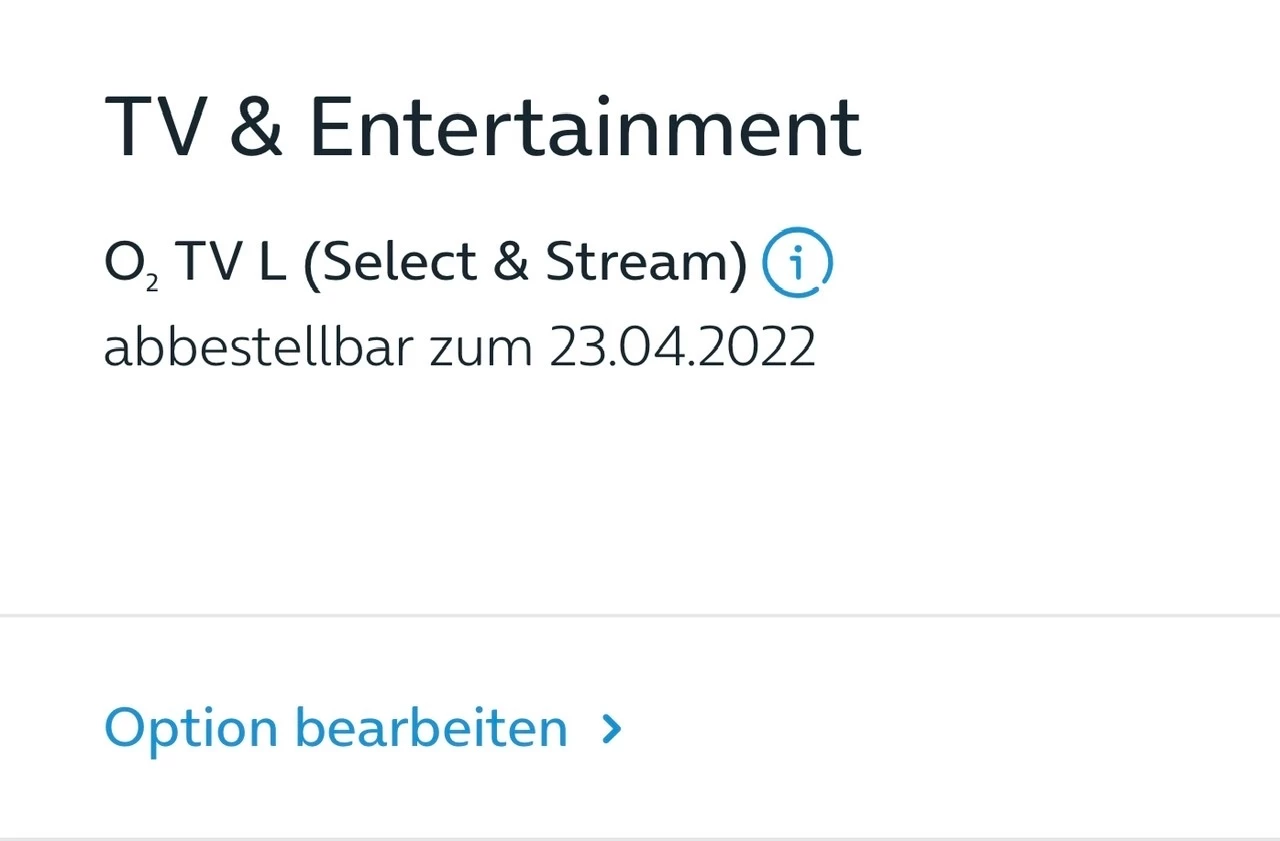Click the word abbestellbar
Screen dimensions: 1280x841
[258, 348]
